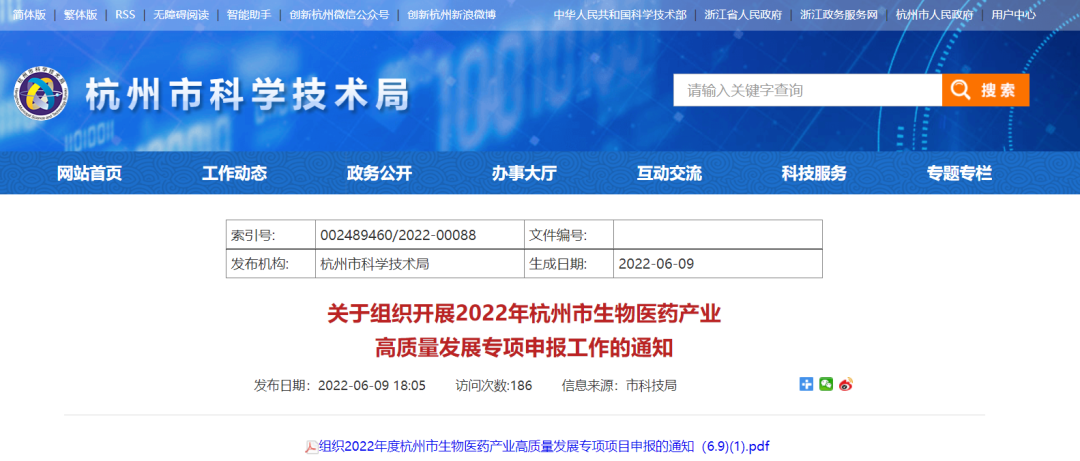Open the 智能助手 assistant link
This screenshot has height=461, width=1080.
(249, 14)
